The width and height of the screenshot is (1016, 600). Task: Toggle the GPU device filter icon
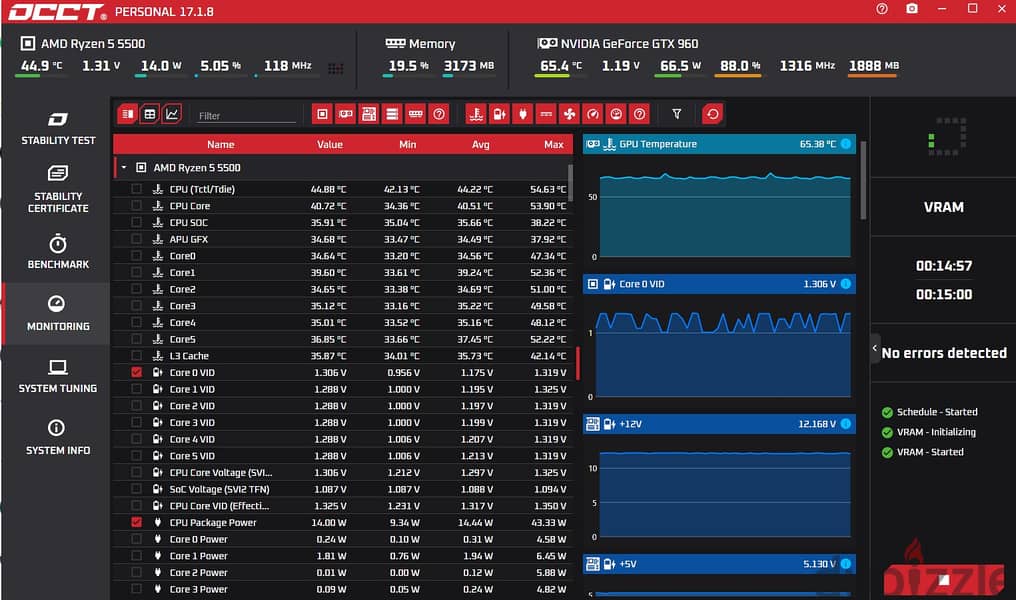point(345,114)
